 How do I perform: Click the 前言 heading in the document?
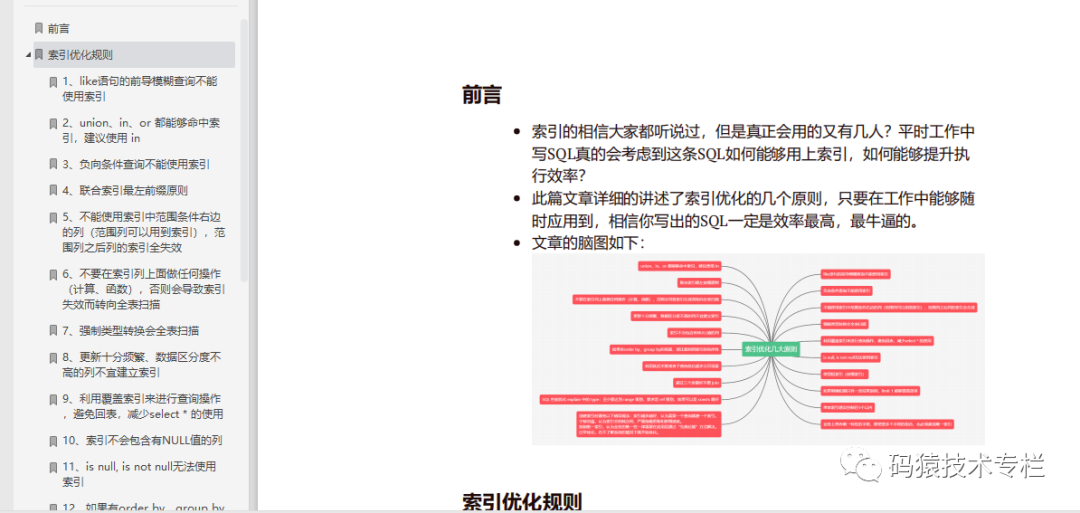[481, 94]
